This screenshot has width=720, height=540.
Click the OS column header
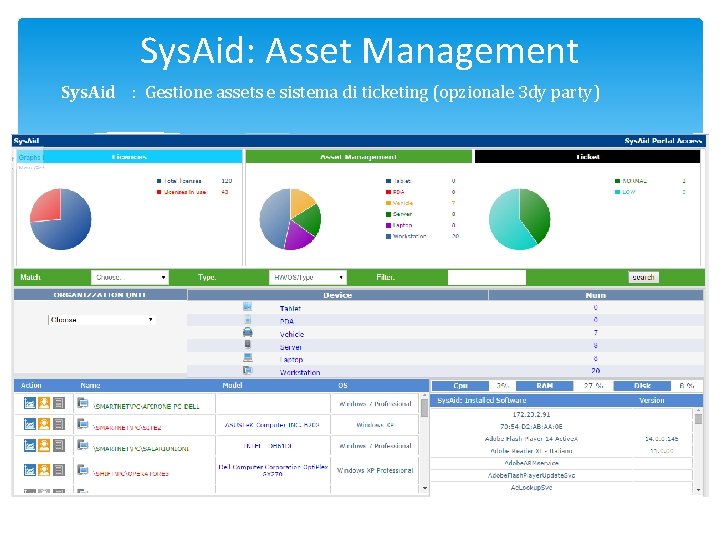[x=343, y=386]
